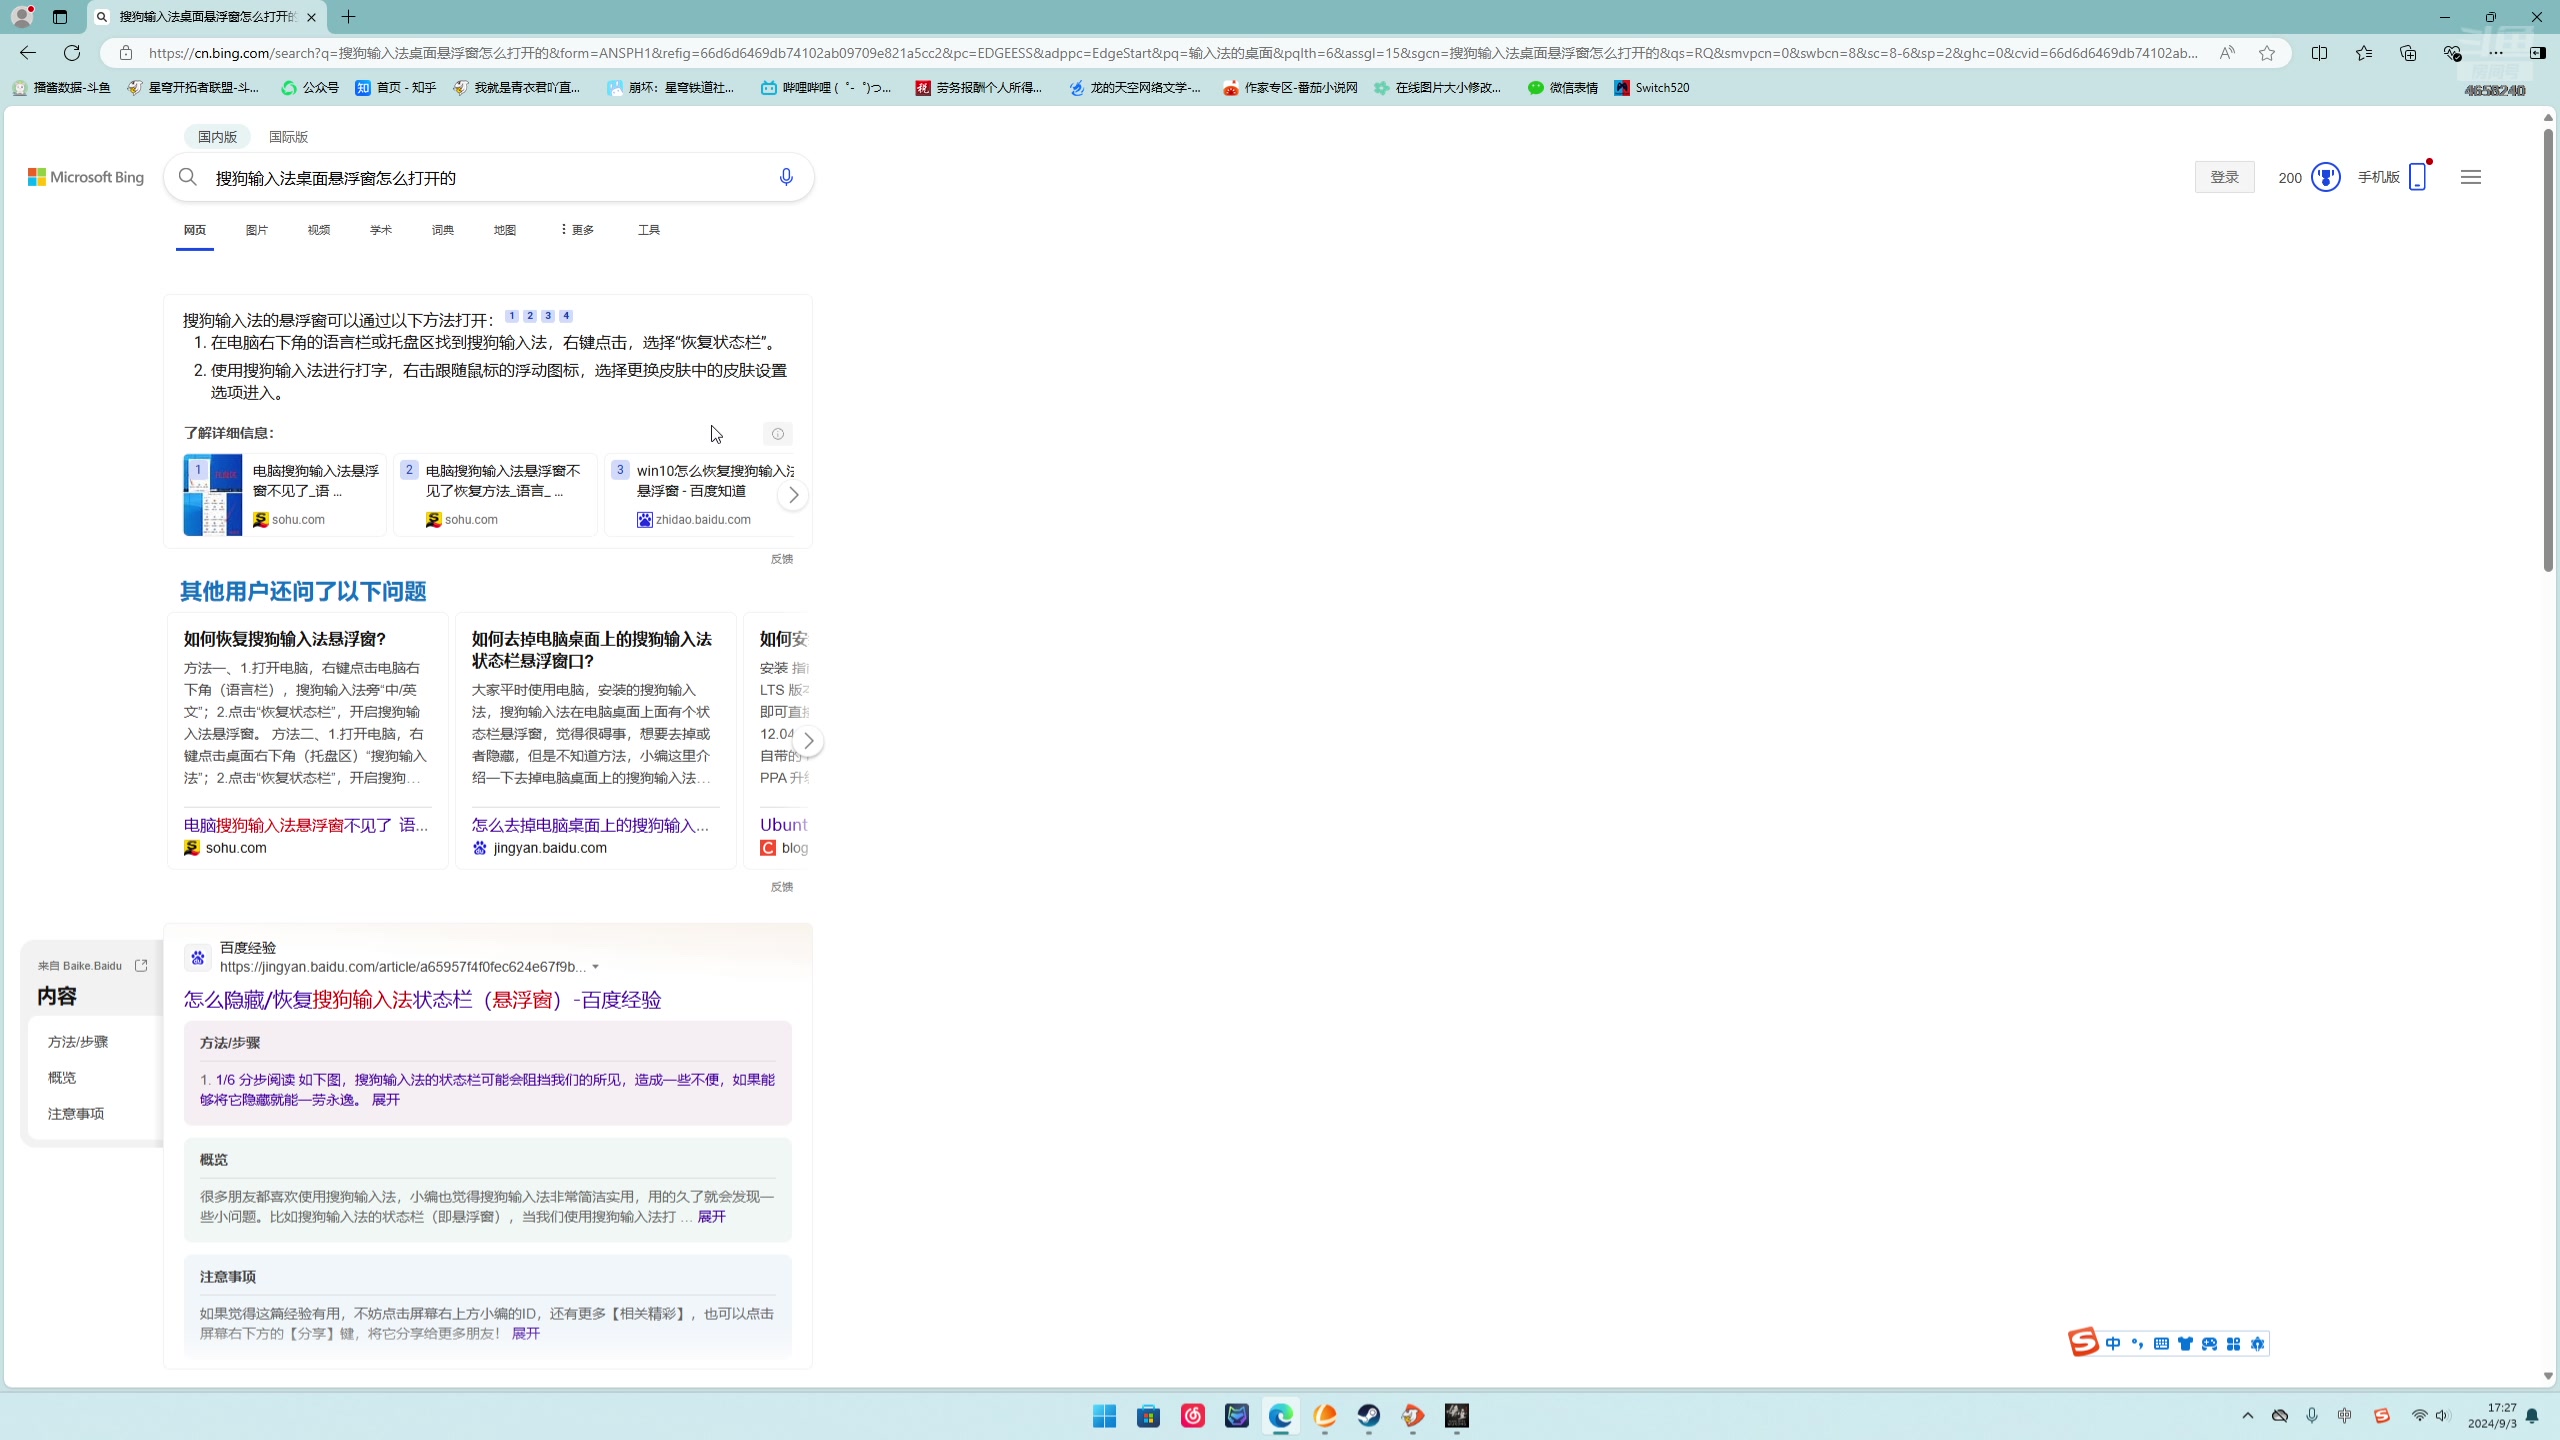Open Edge settings and more ellipsis
The image size is (2560, 1440).
pyautogui.click(x=2496, y=53)
